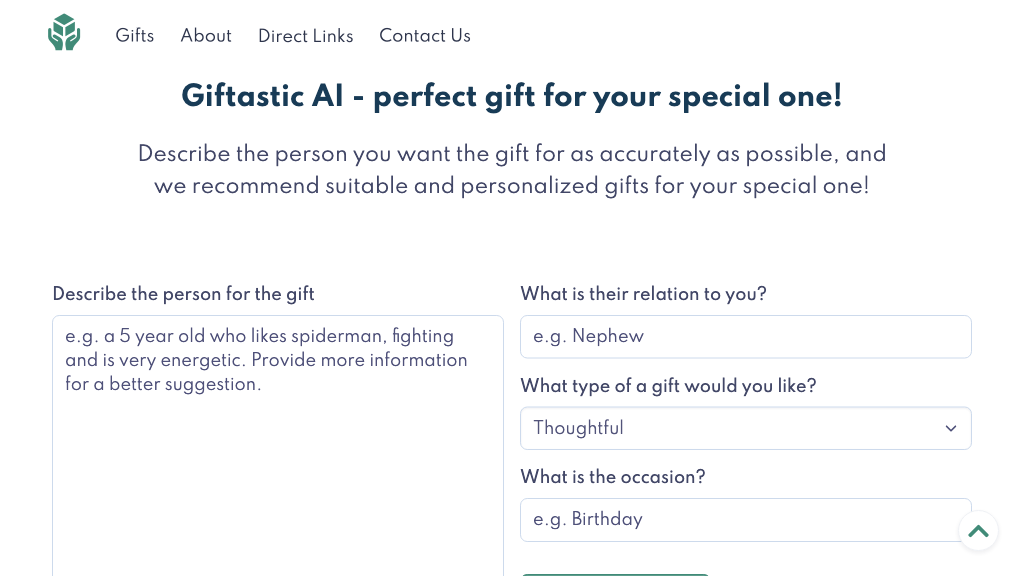Click the occasion input showing 'e.g. Birthday'
The image size is (1024, 576).
tap(745, 519)
